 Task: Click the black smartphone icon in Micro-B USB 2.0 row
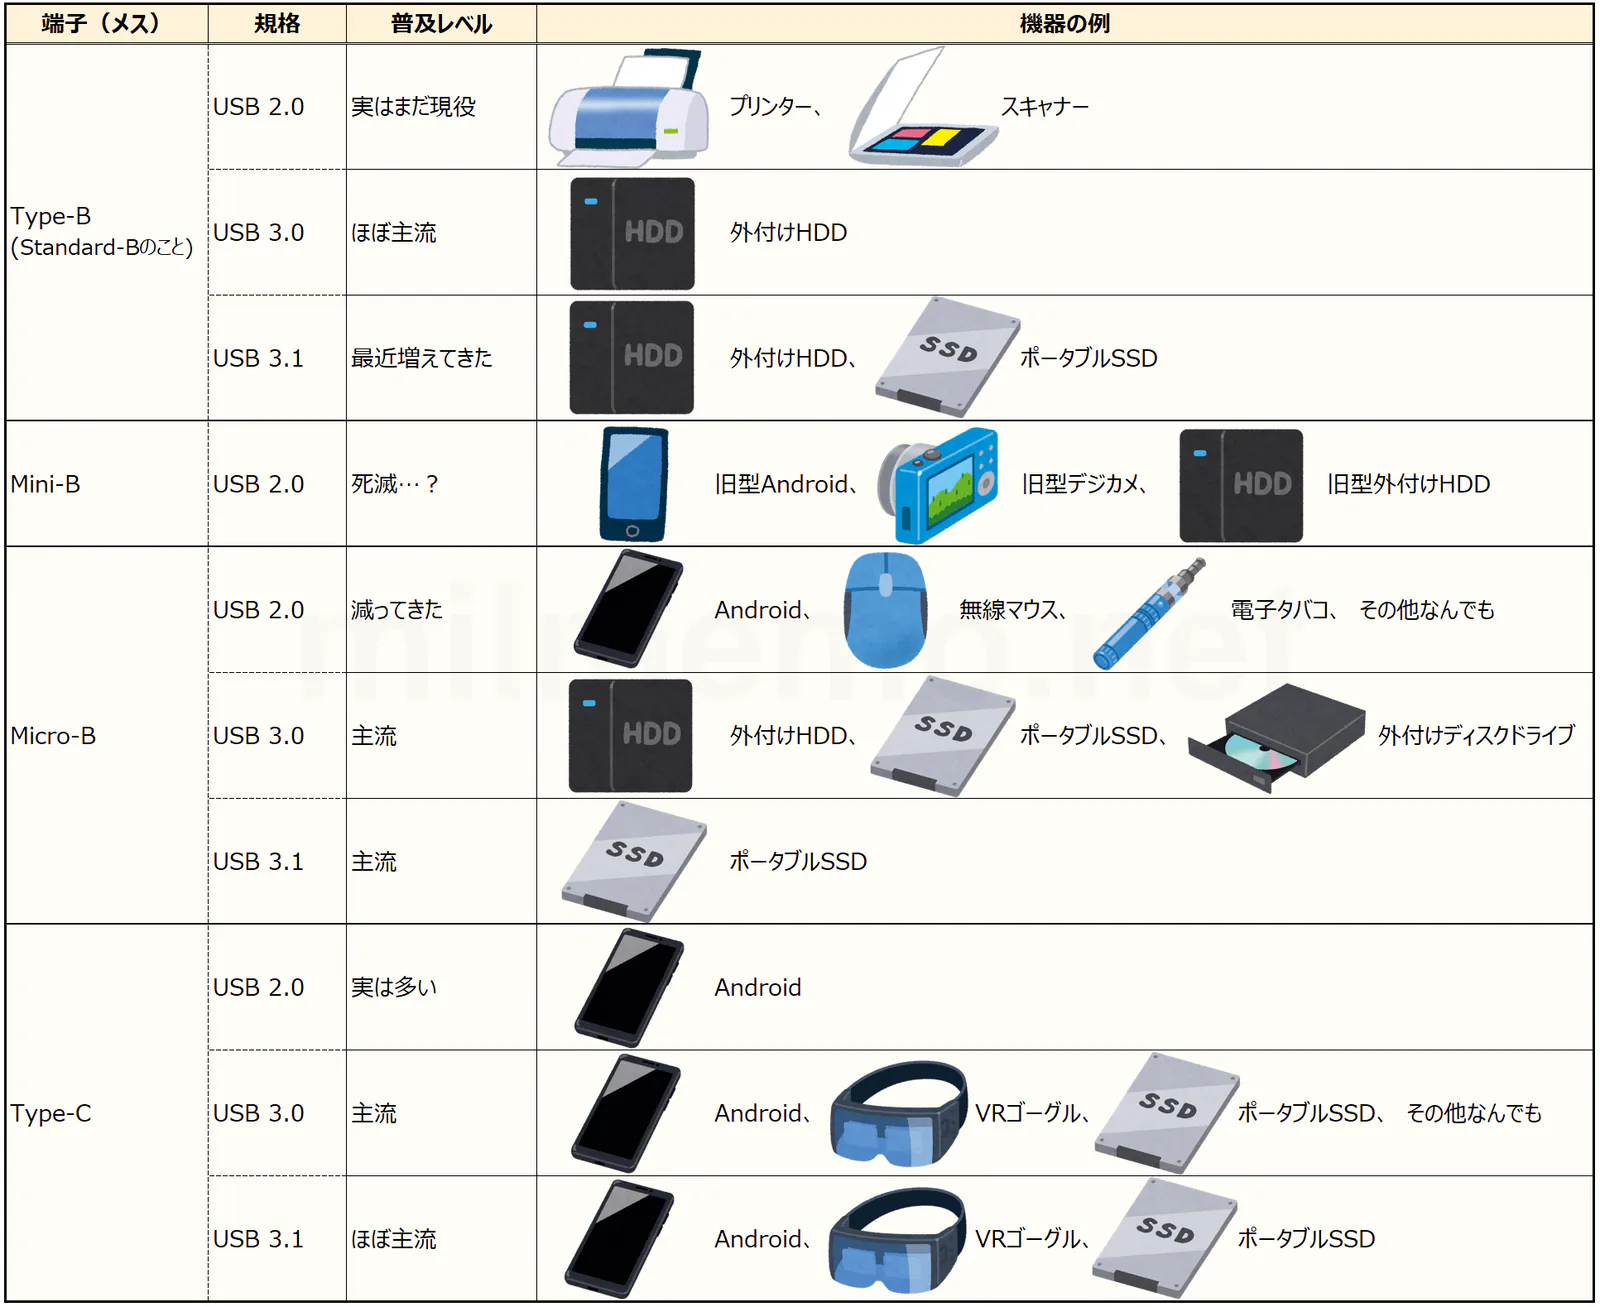coord(628,609)
